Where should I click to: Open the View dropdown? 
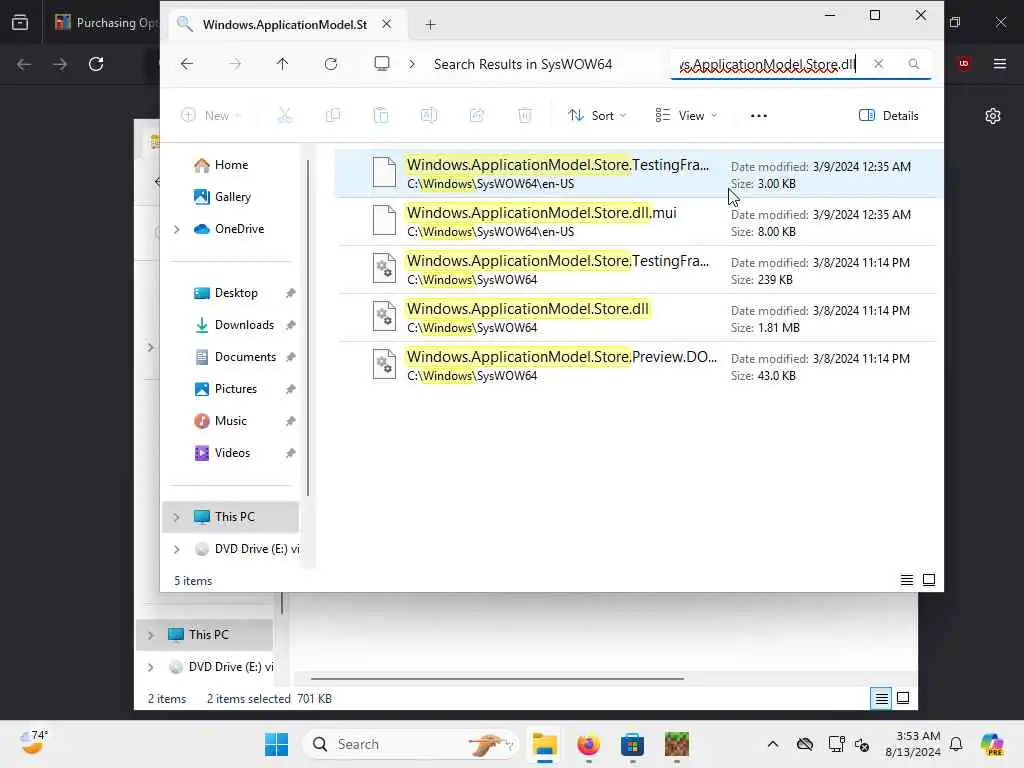686,116
